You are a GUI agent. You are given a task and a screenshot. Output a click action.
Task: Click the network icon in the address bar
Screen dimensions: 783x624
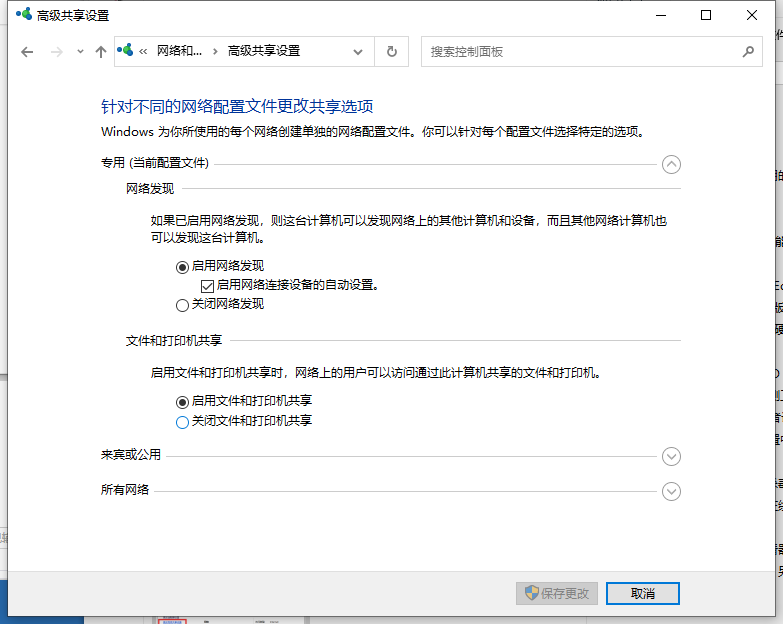click(126, 51)
